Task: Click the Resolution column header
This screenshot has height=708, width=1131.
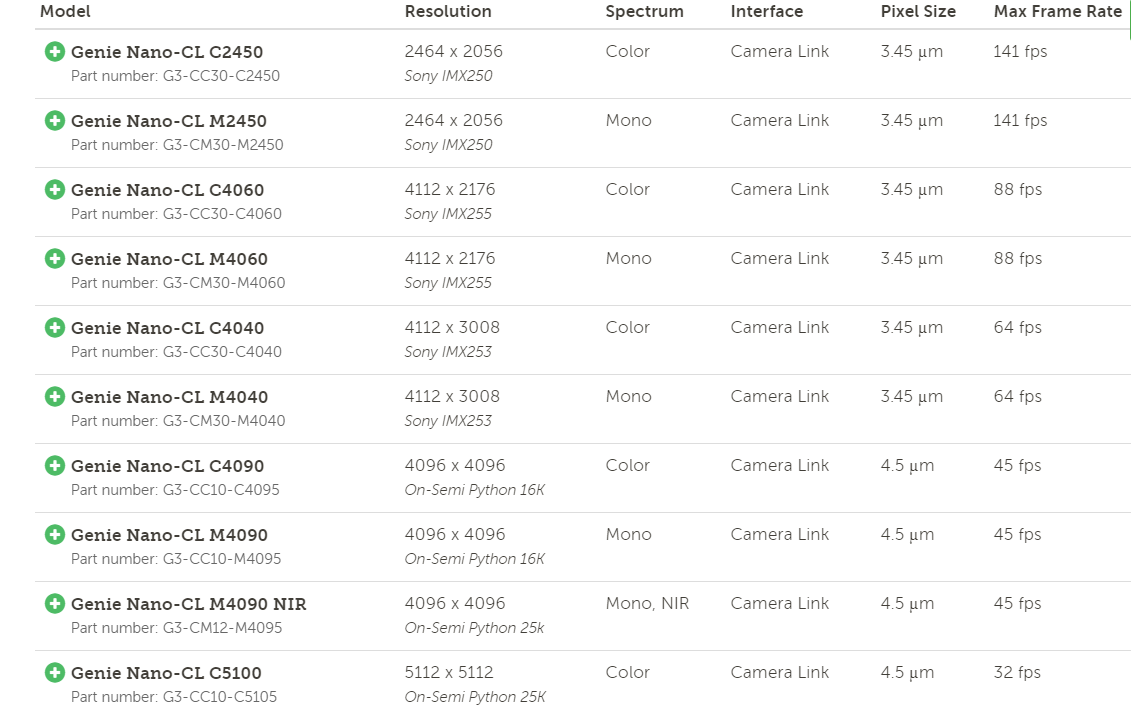Action: (448, 12)
